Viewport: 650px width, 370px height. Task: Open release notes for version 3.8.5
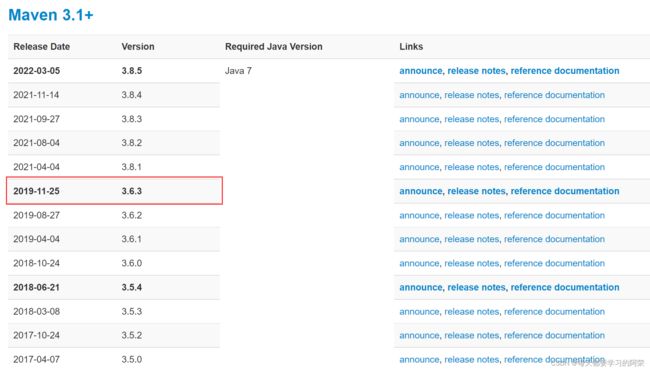point(477,71)
